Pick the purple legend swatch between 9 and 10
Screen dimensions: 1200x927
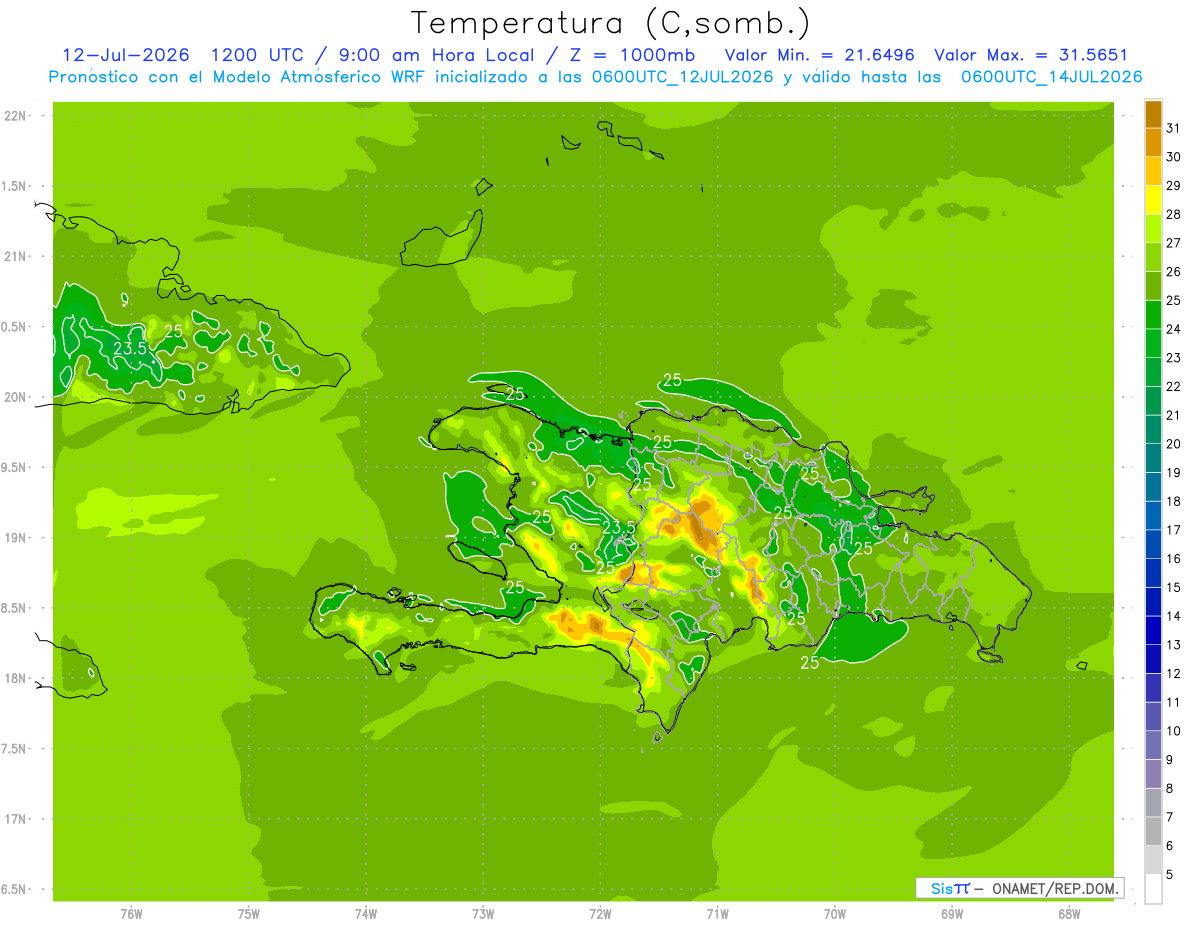[x=1153, y=745]
